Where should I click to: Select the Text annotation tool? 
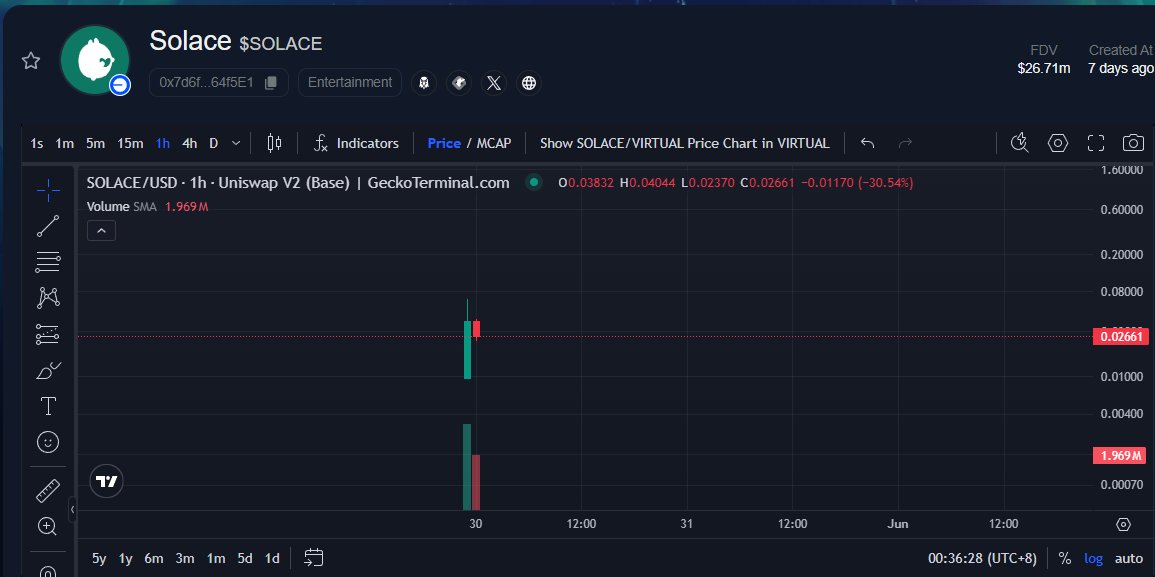point(48,406)
